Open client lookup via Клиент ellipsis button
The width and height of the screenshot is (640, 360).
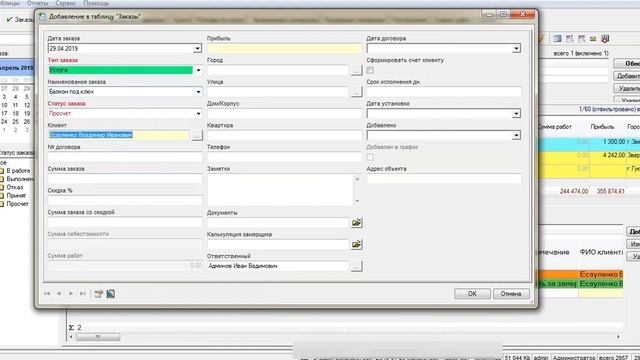pyautogui.click(x=197, y=135)
